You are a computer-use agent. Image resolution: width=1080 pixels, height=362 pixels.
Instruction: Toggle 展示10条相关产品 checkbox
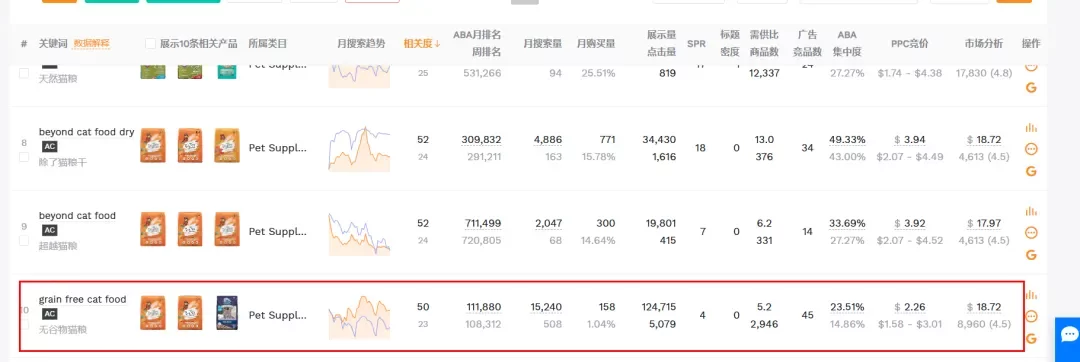tap(150, 43)
